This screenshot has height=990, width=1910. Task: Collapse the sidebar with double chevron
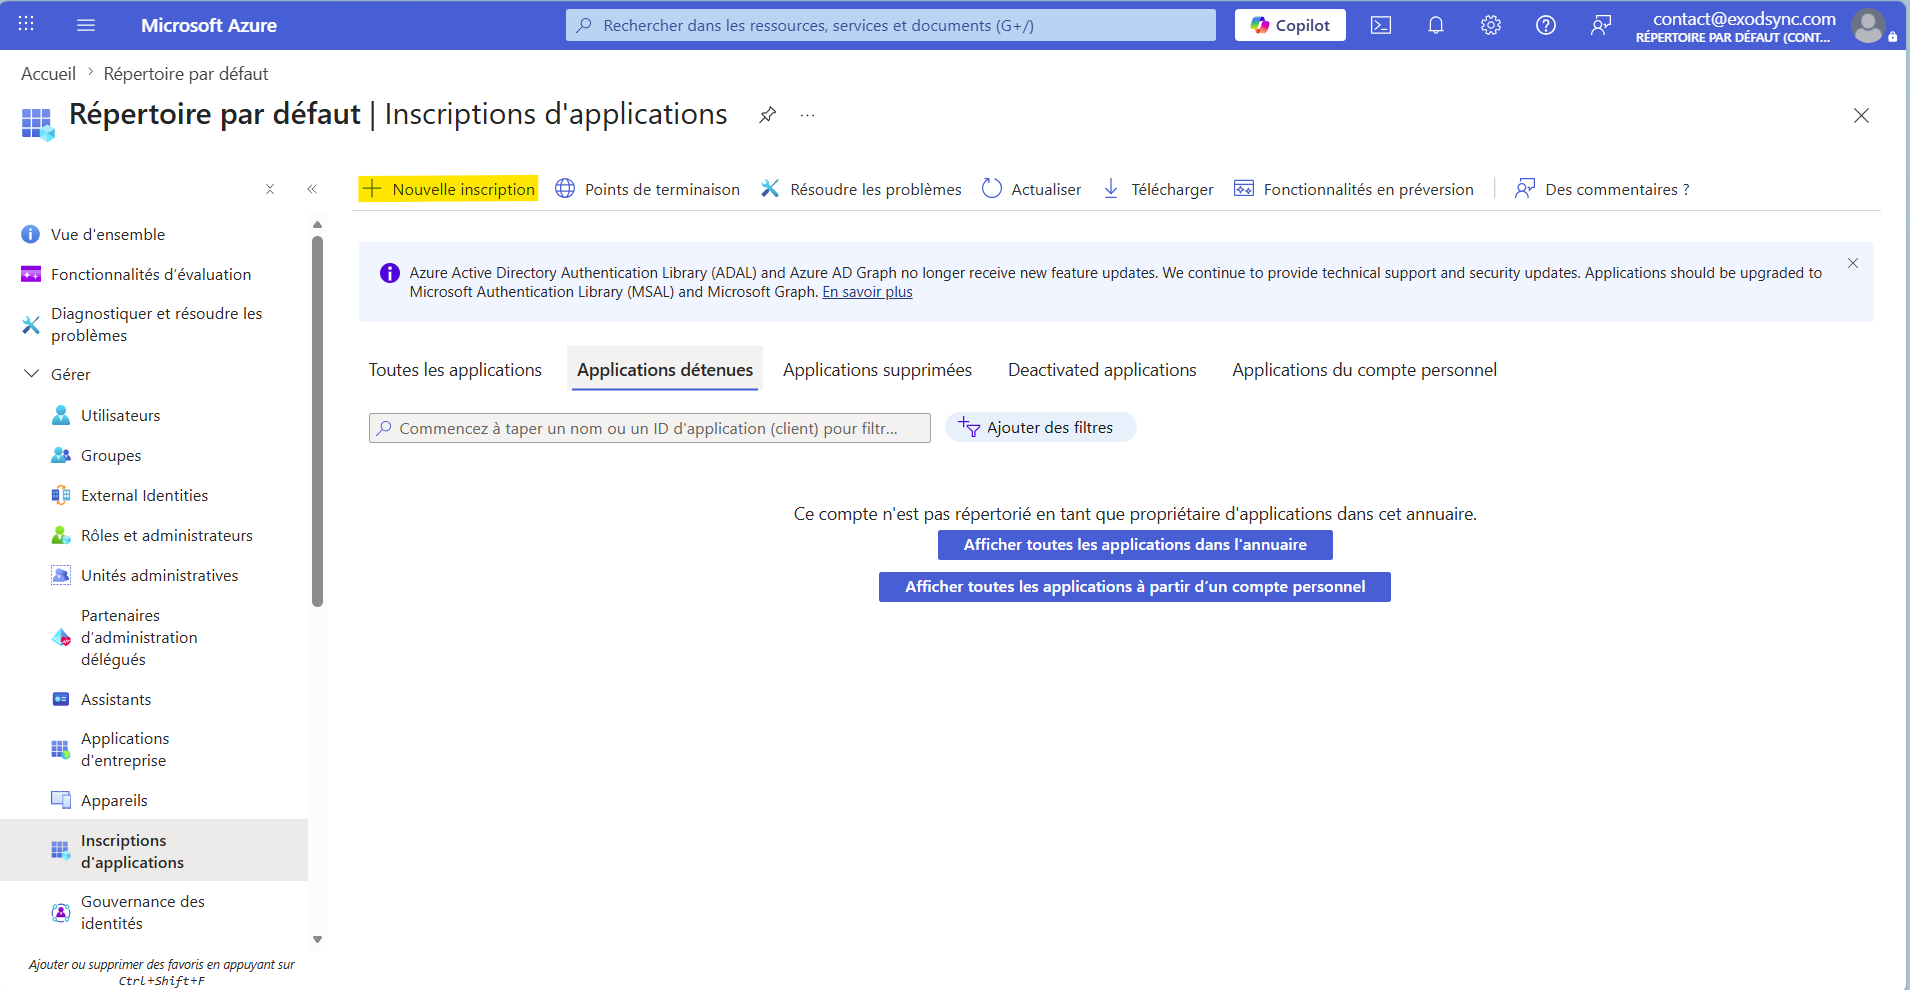click(x=312, y=189)
